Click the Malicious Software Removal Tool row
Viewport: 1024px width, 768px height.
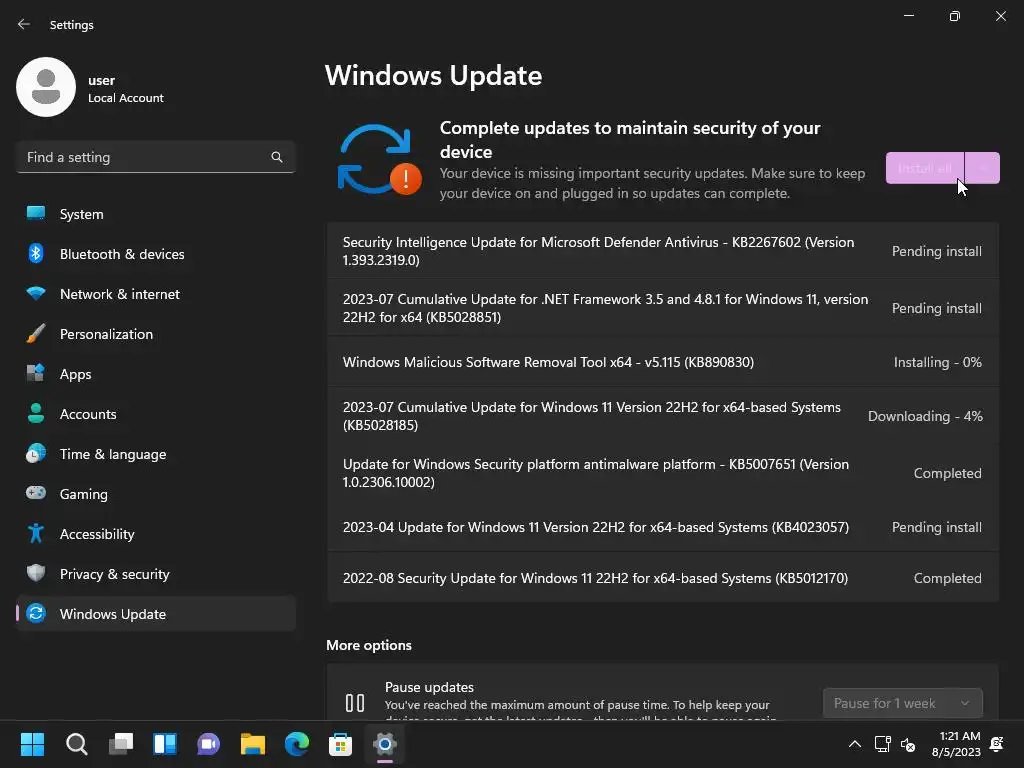663,362
